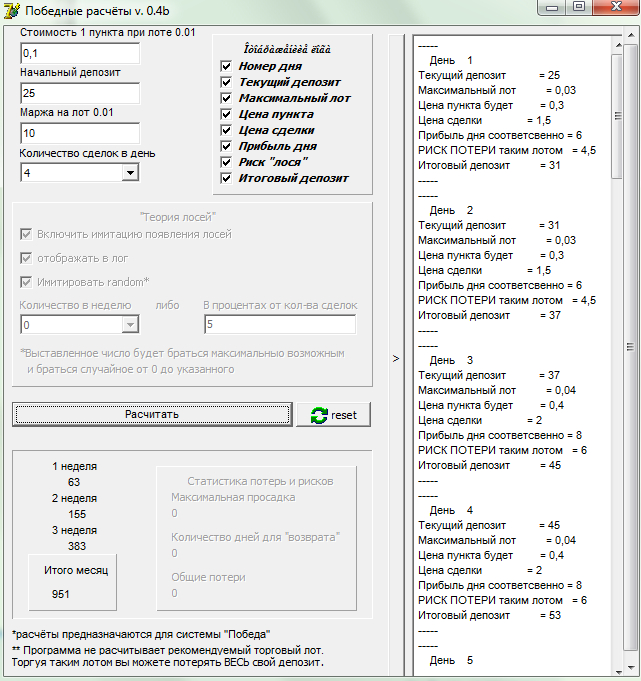Viewport: 641px width, 681px height.
Task: Click the Маржа на лот 0.01 field
Action: click(x=80, y=133)
